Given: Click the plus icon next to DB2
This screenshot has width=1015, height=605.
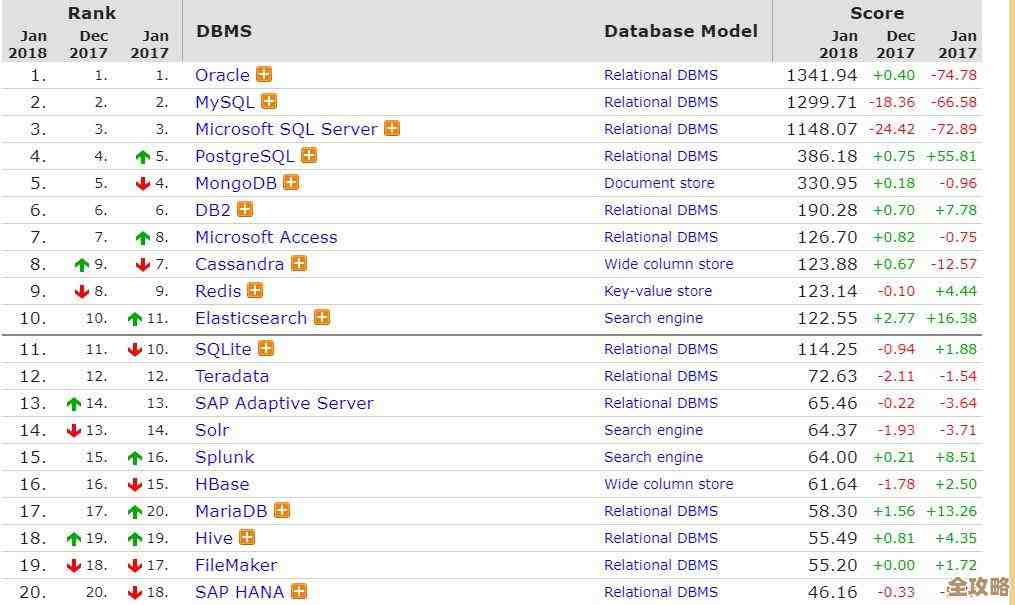Looking at the screenshot, I should [x=245, y=210].
